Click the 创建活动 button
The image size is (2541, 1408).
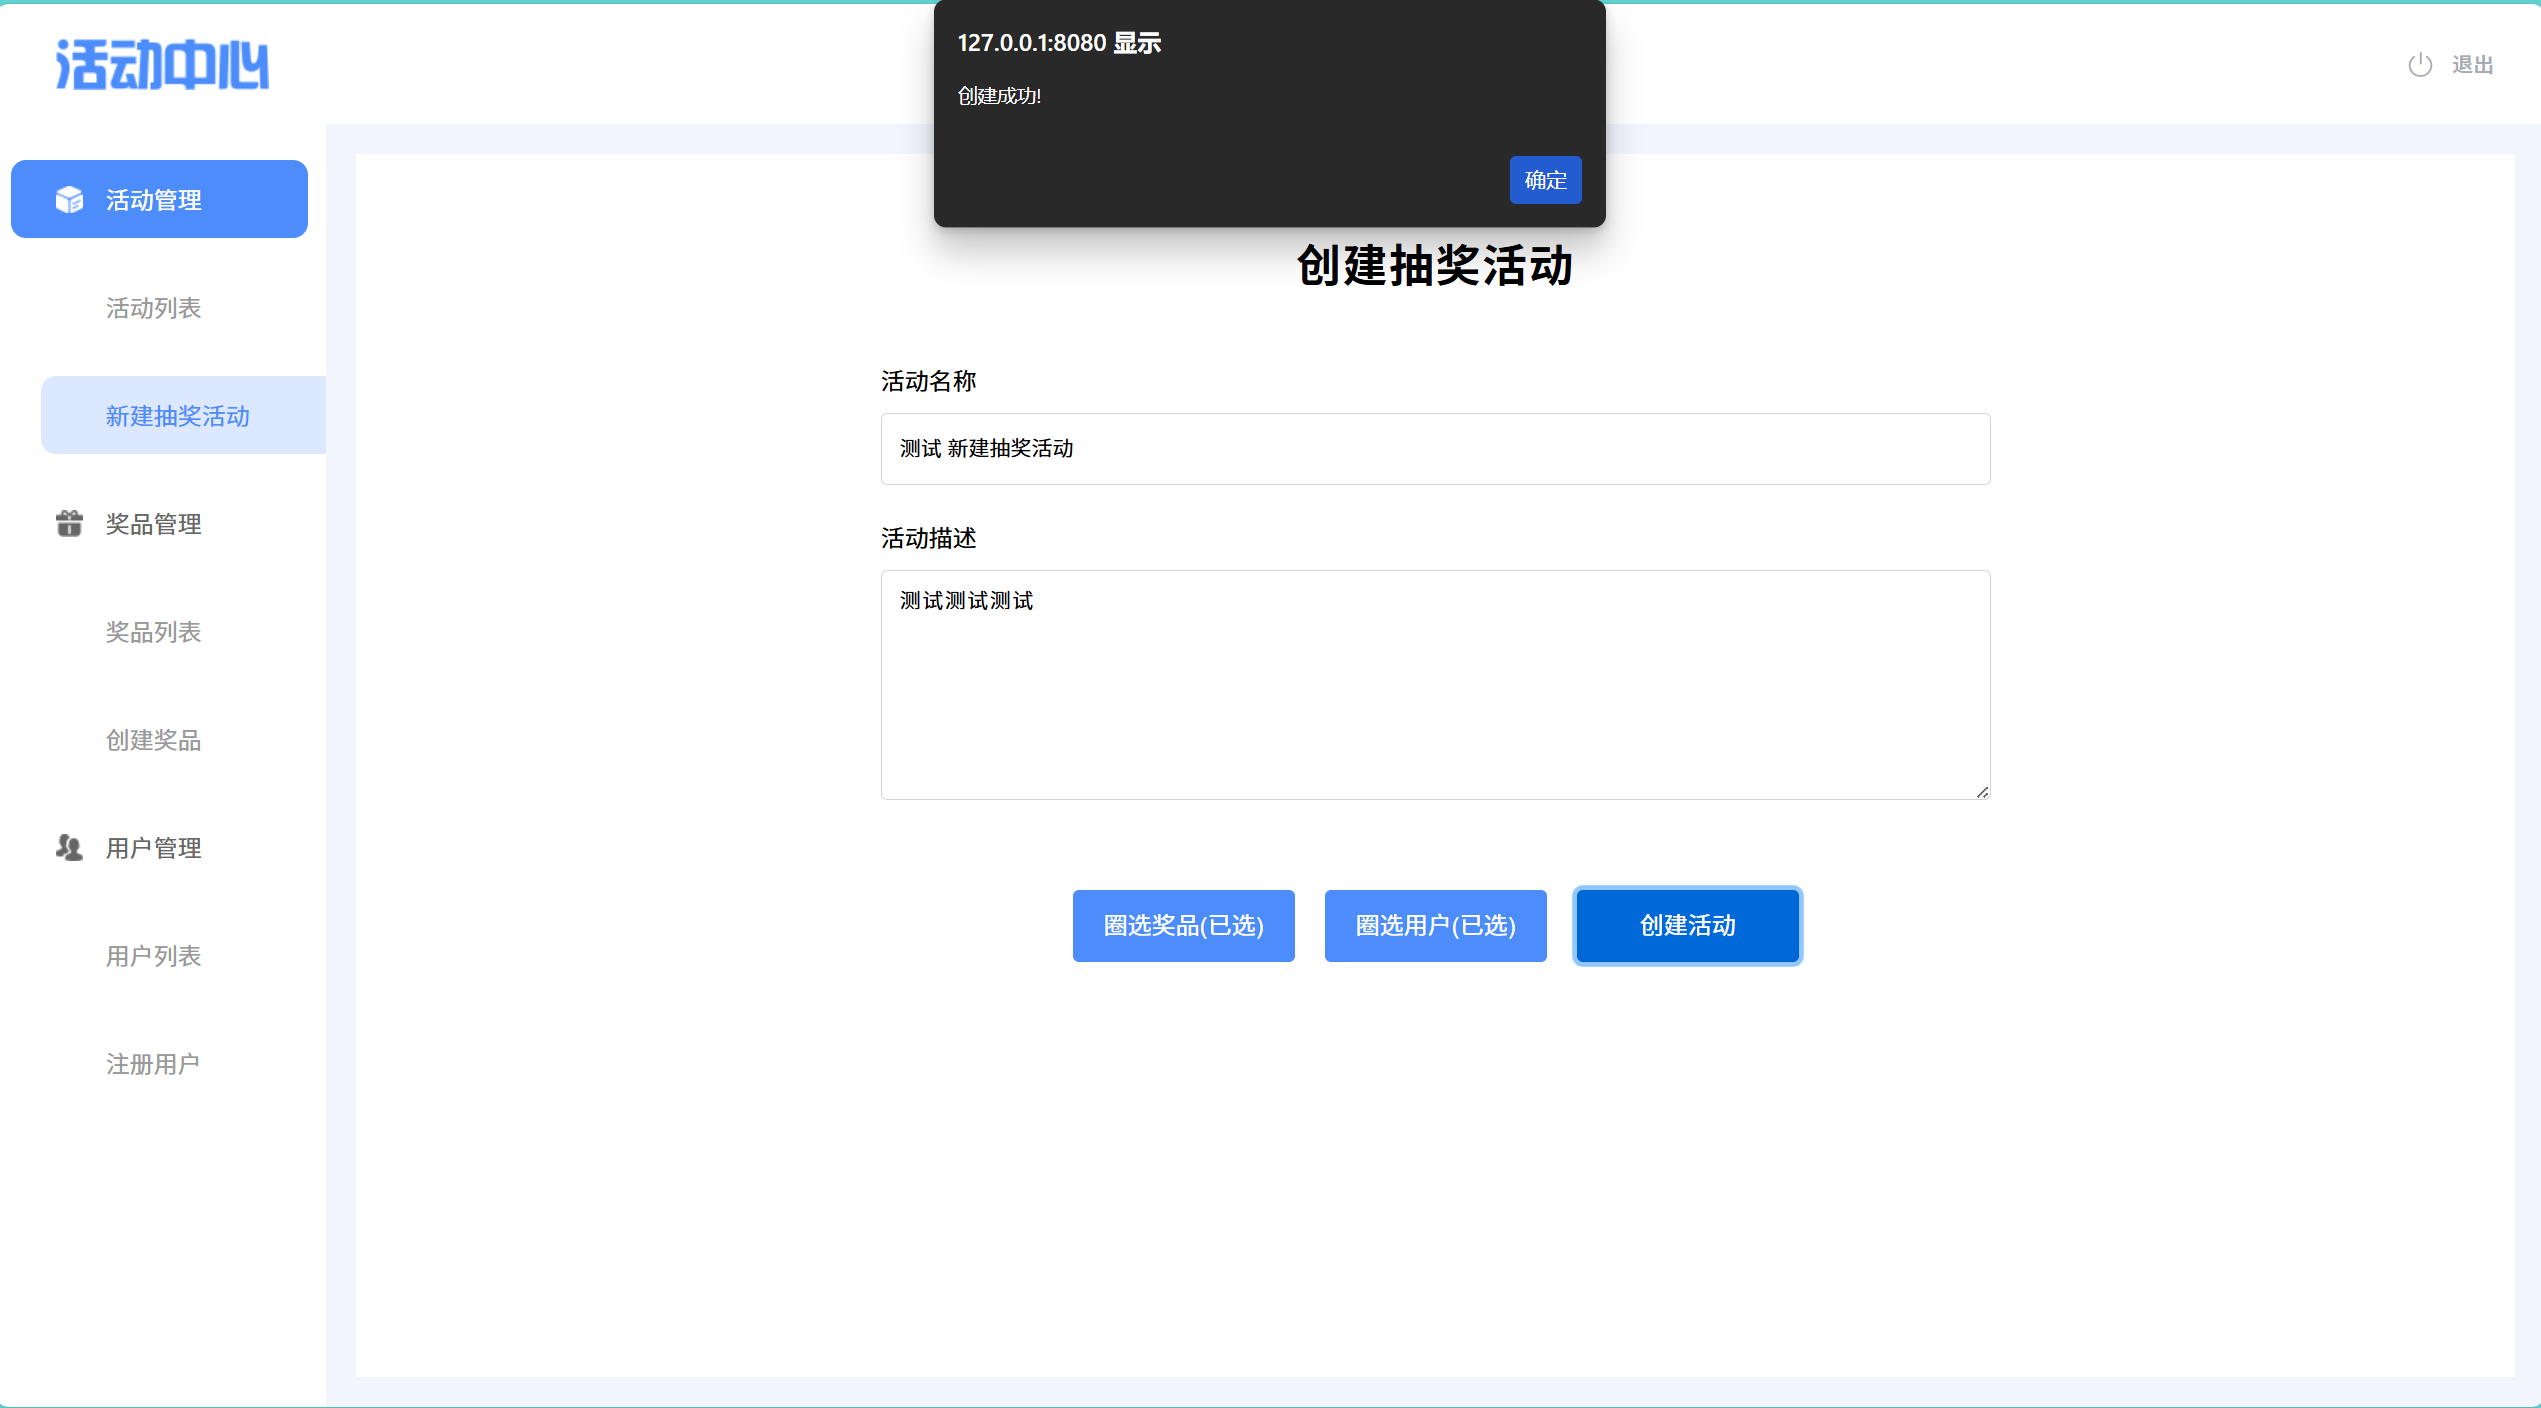coord(1687,925)
